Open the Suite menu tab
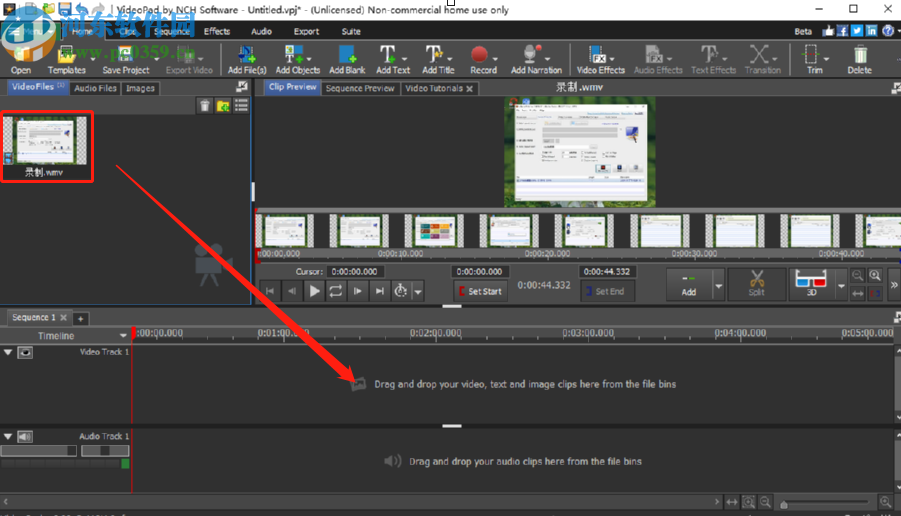 (x=351, y=31)
